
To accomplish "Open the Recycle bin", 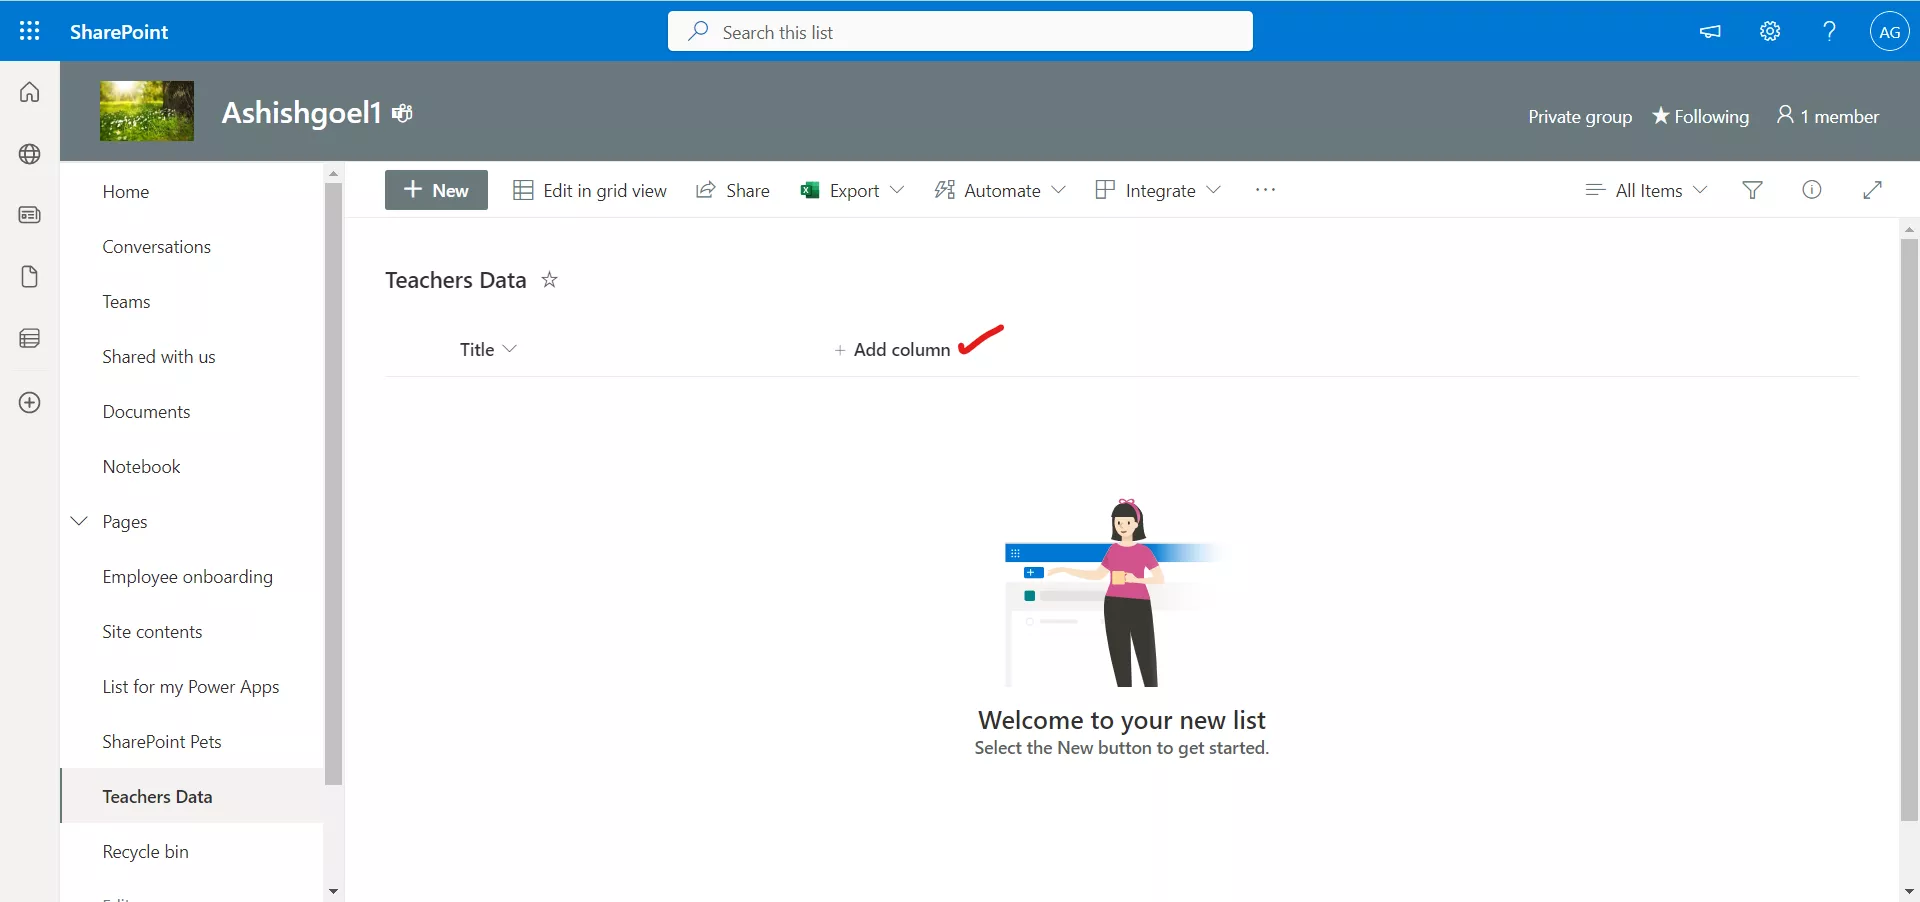I will tap(145, 852).
